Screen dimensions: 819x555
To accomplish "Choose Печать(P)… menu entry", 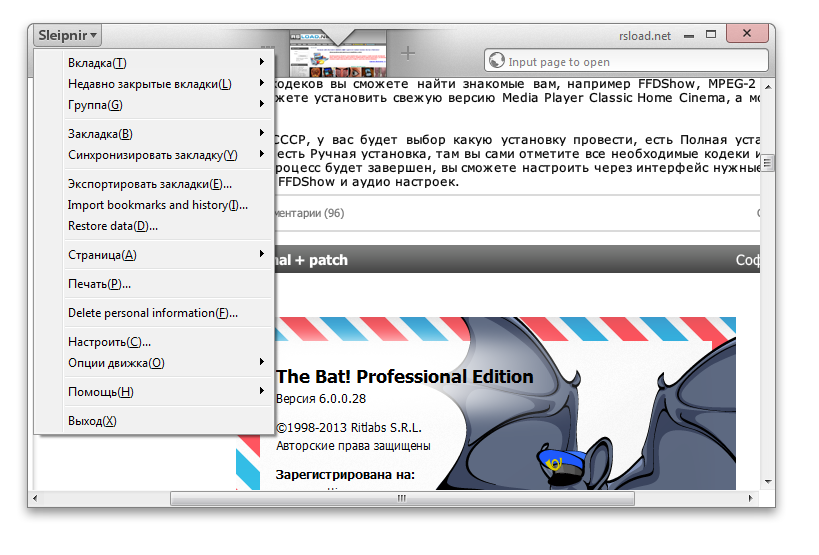I will 155,284.
